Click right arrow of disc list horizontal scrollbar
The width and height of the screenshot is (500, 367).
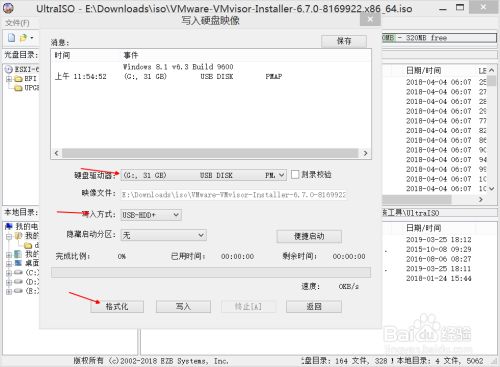click(x=480, y=199)
